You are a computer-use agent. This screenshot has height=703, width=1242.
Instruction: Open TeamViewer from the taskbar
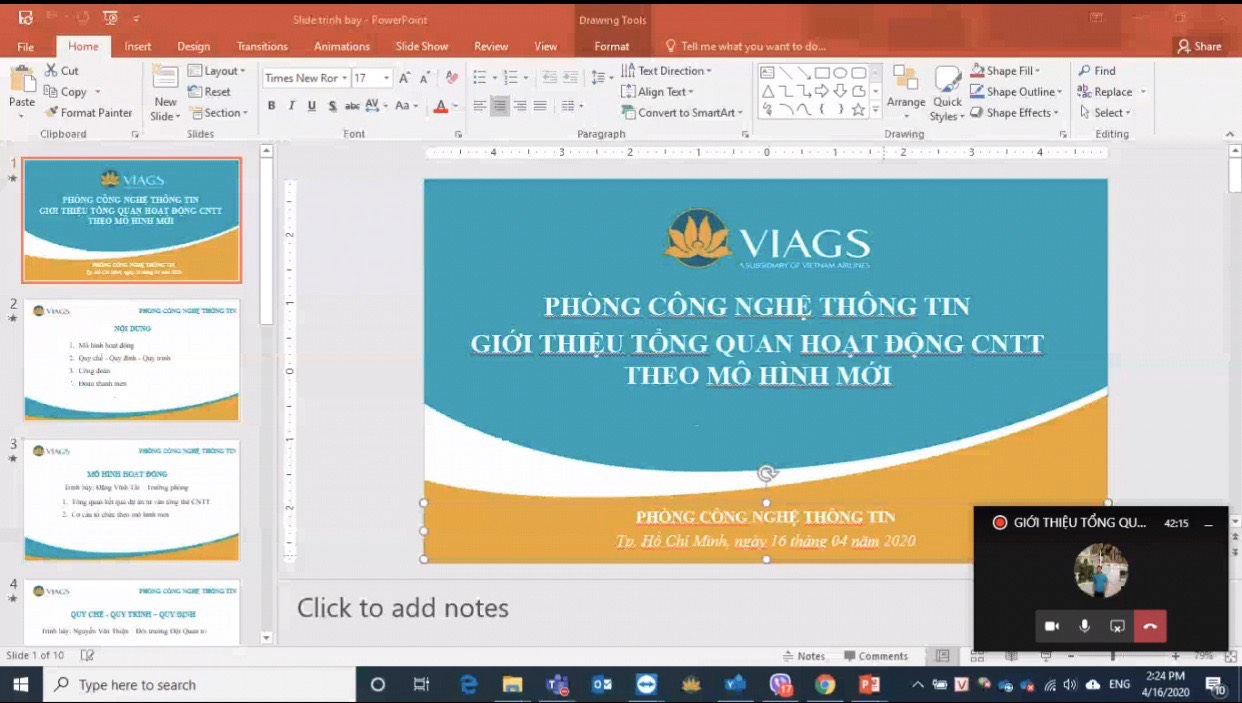click(647, 685)
